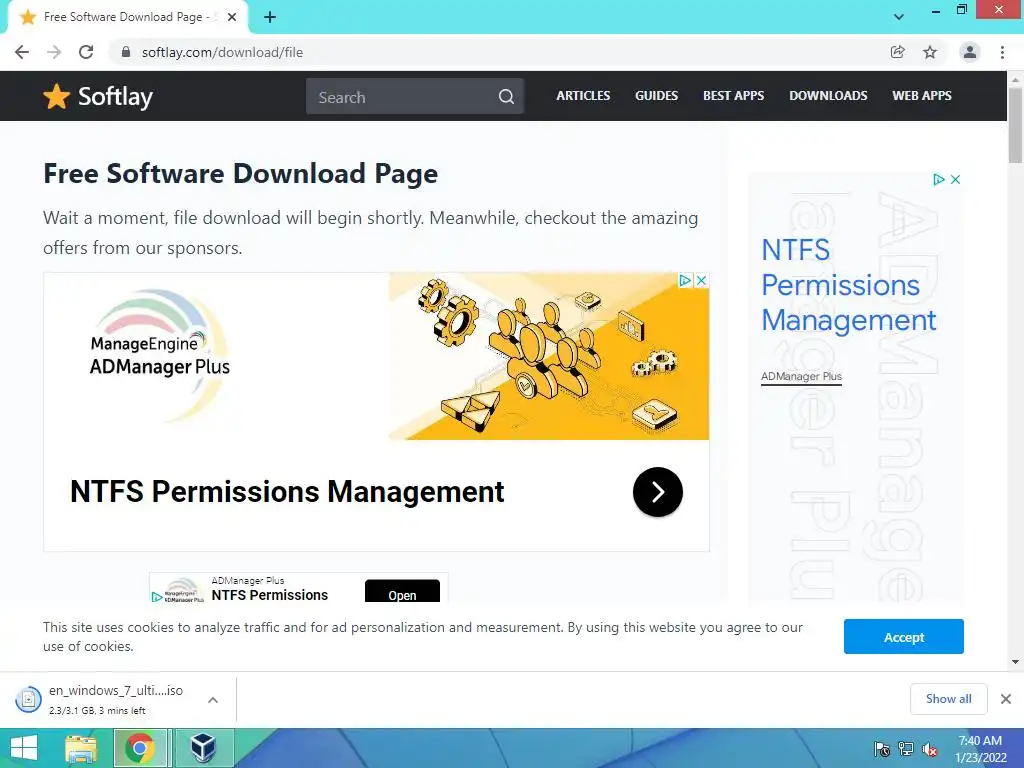The height and width of the screenshot is (768, 1024).
Task: Click the sidebar NTFS Permissions Management link
Action: coord(848,285)
